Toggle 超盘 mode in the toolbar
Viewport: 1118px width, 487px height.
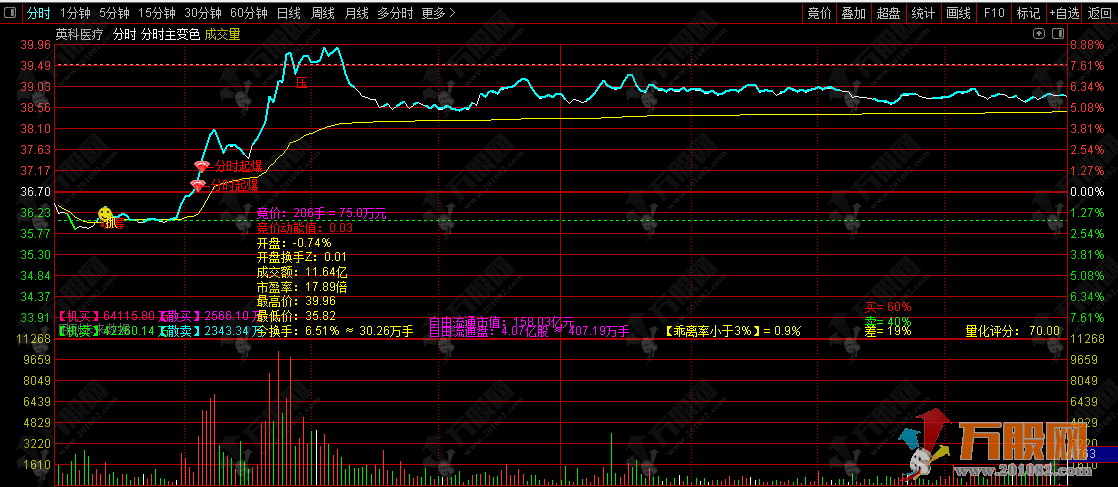pyautogui.click(x=888, y=13)
